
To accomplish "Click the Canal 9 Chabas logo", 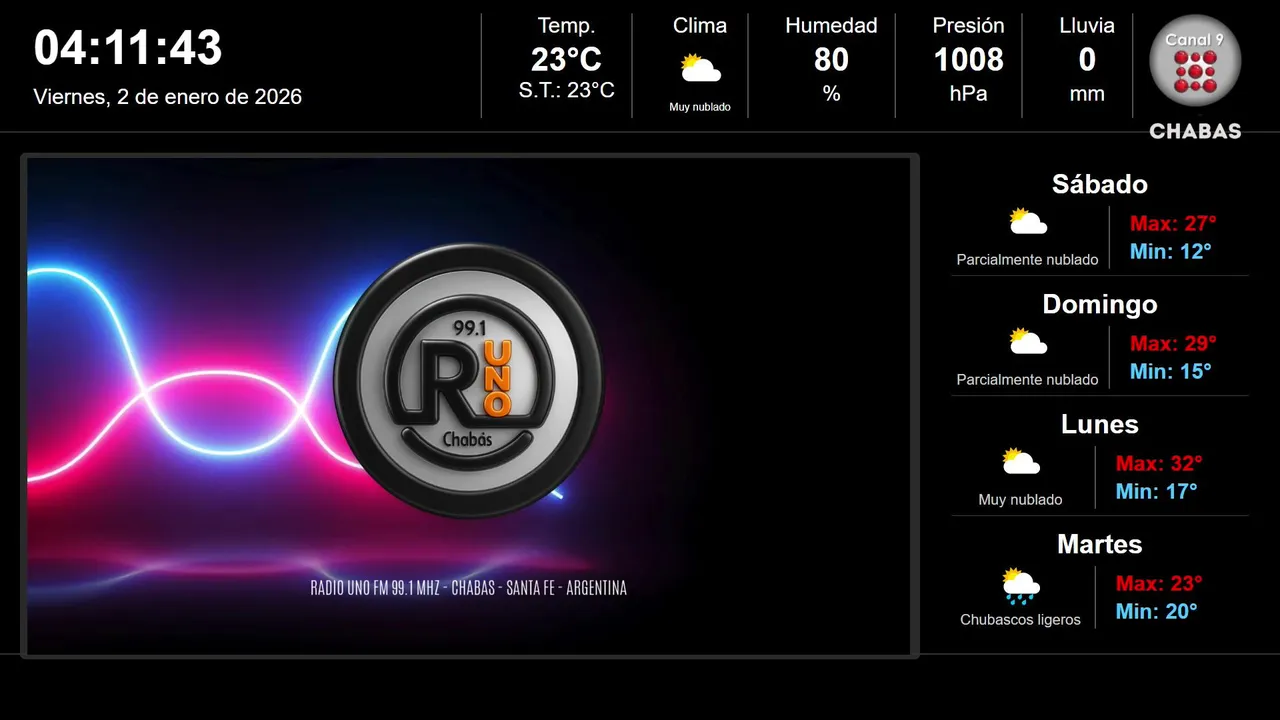I will click(x=1195, y=76).
